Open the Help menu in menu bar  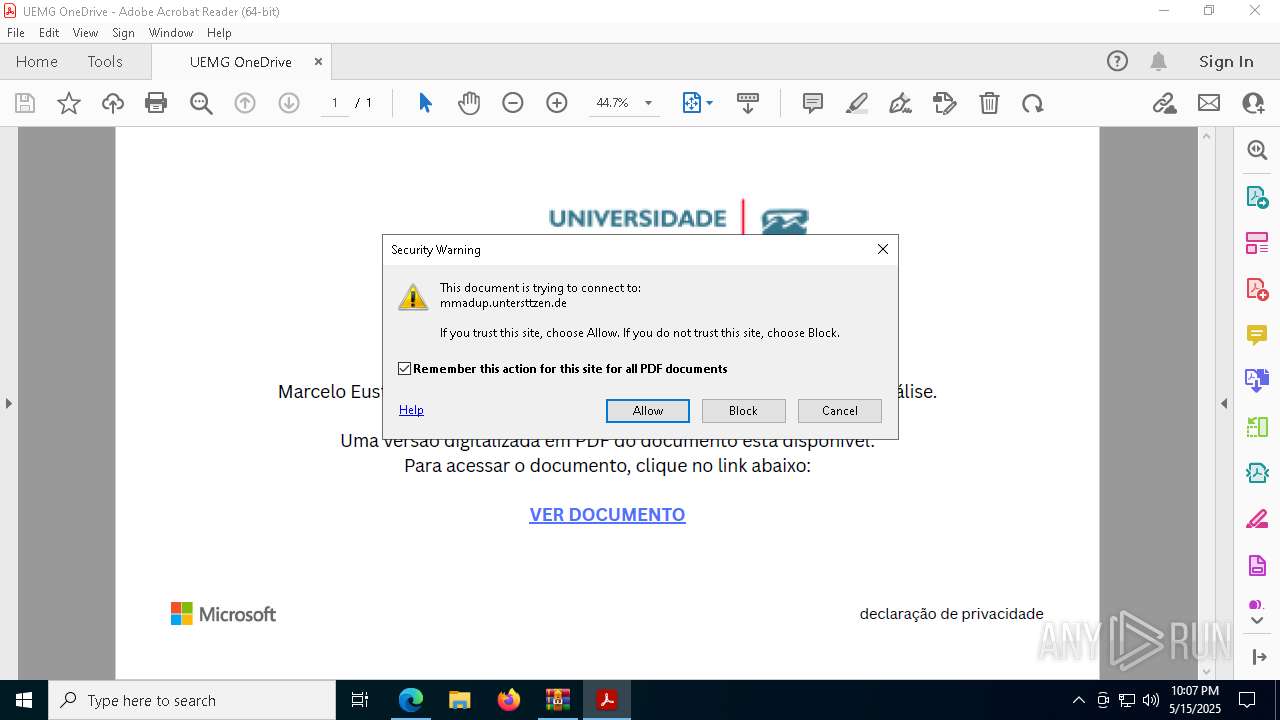219,33
